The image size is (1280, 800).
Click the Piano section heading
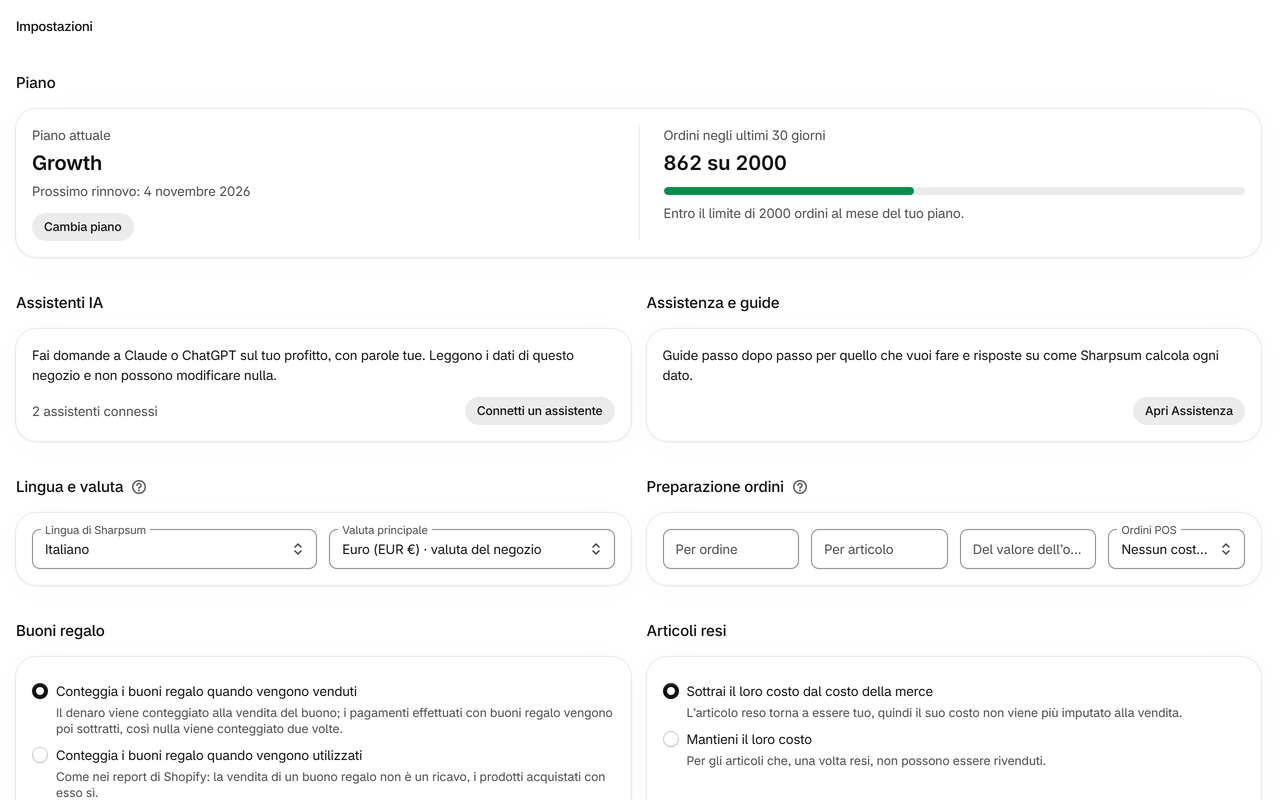[x=36, y=83]
